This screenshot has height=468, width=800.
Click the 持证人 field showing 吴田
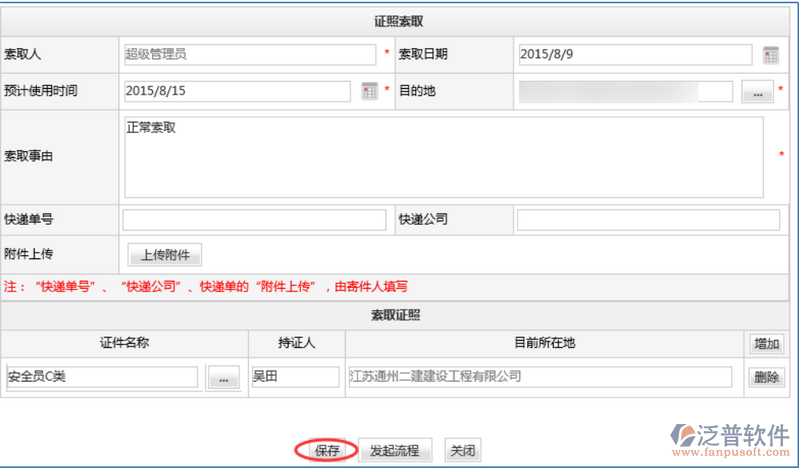tap(294, 377)
